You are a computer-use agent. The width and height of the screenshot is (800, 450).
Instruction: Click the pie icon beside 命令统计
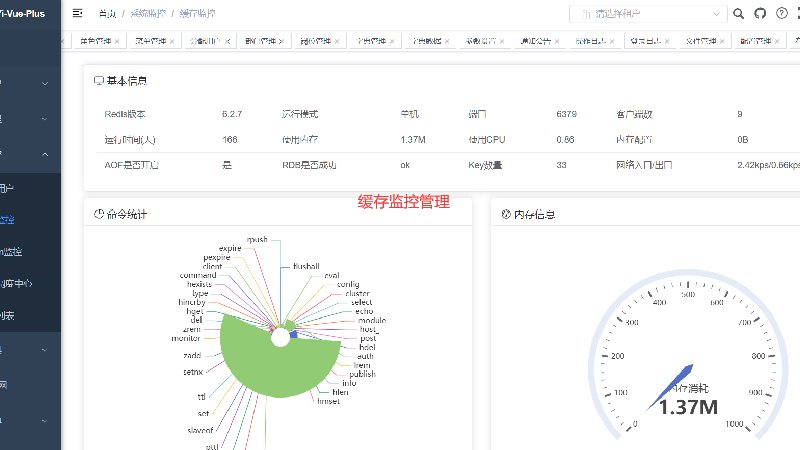99,214
